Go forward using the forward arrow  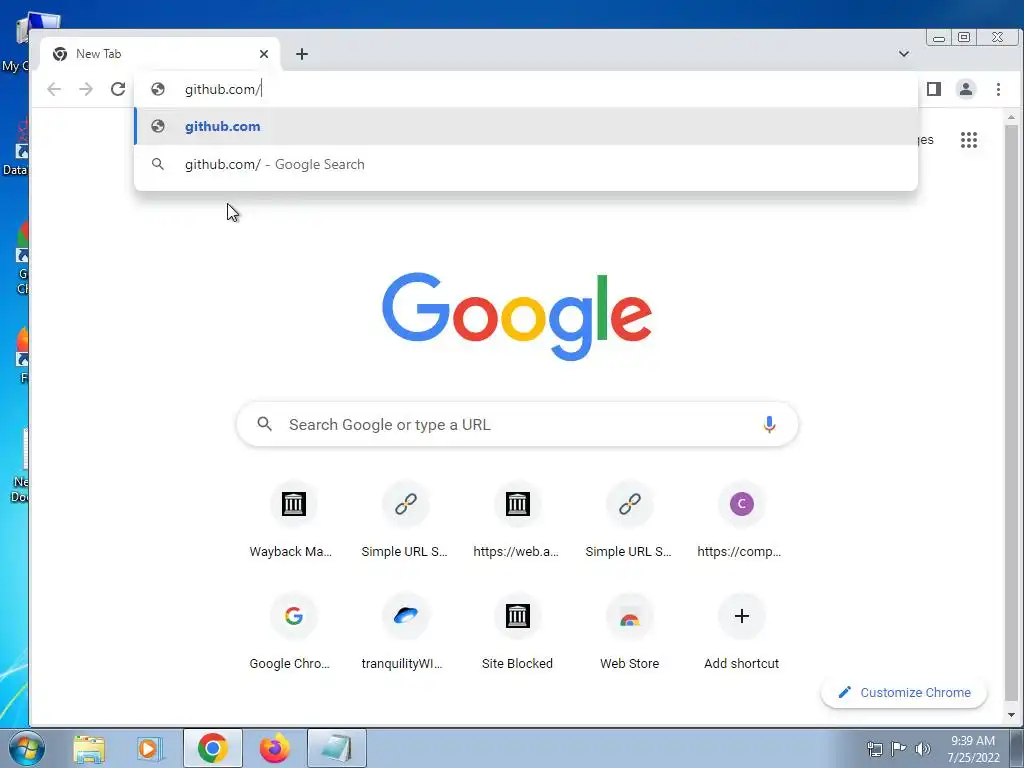click(x=86, y=89)
